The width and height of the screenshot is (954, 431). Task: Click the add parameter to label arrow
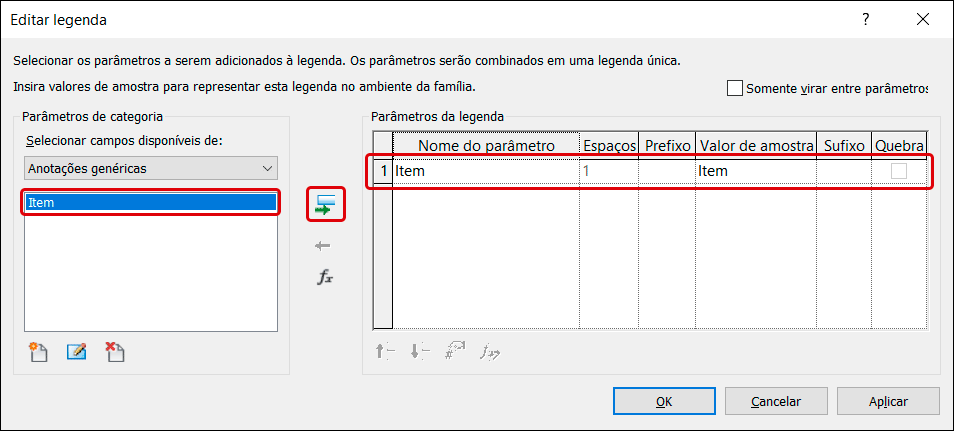323,205
